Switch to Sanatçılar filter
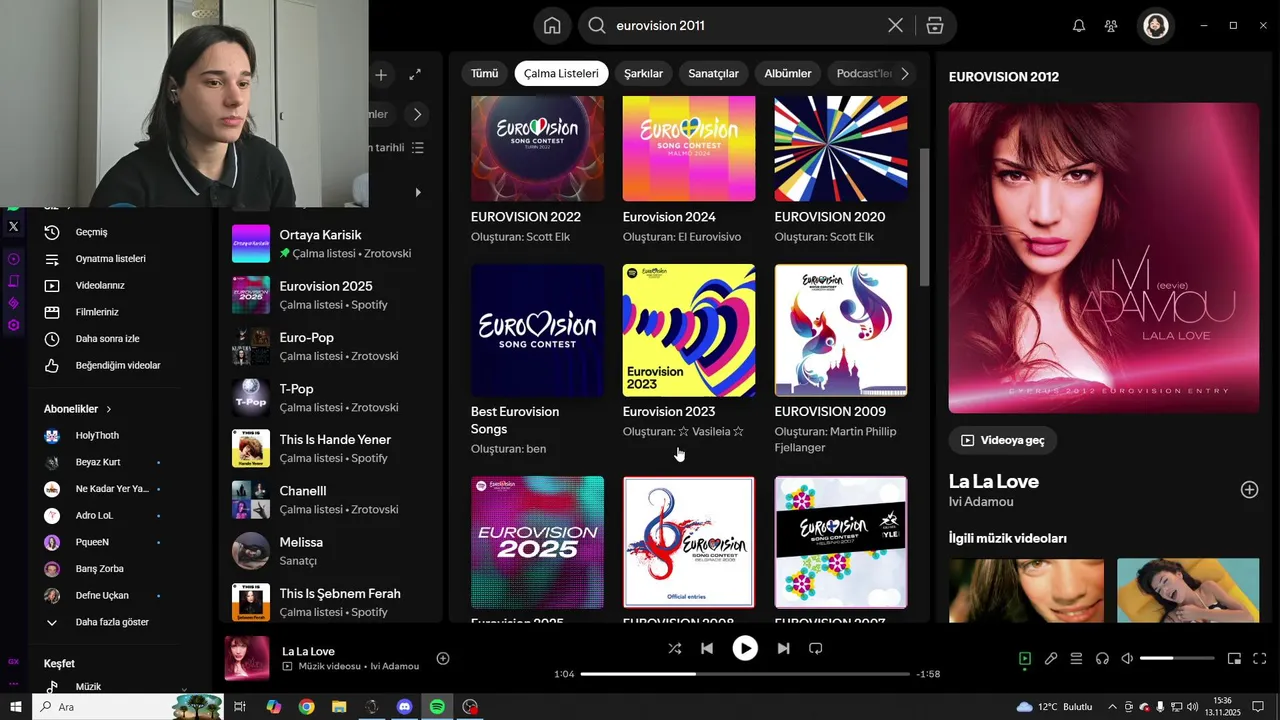Viewport: 1280px width, 720px height. [x=713, y=74]
